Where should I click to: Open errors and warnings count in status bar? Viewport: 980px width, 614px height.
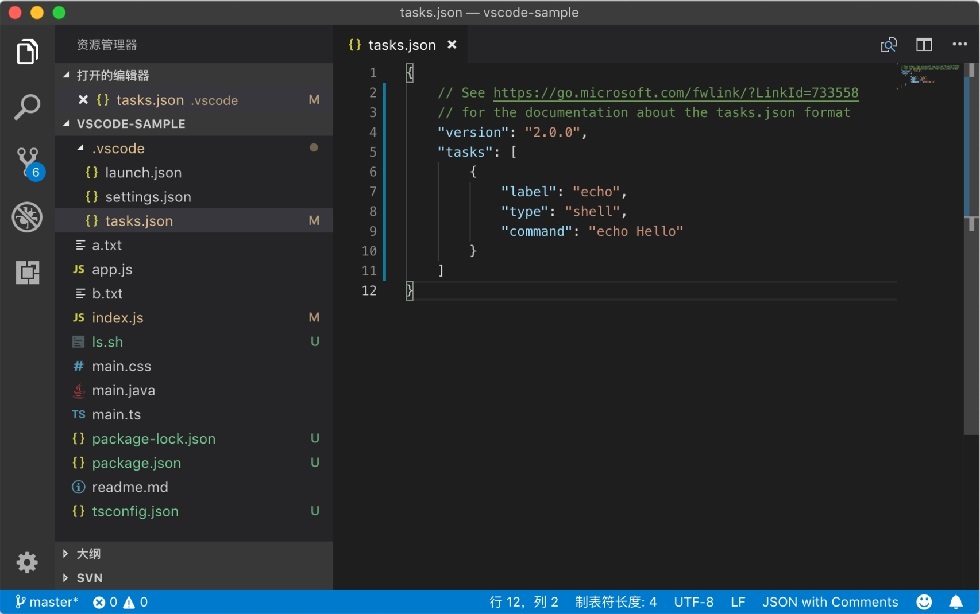tap(120, 601)
